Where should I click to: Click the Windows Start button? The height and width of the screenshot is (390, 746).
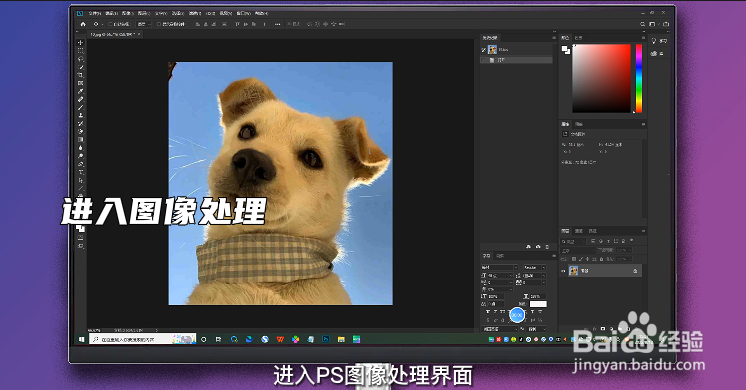click(81, 339)
